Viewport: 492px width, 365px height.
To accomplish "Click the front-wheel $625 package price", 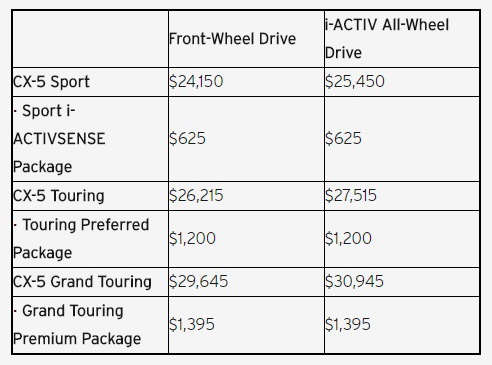I will tap(187, 138).
